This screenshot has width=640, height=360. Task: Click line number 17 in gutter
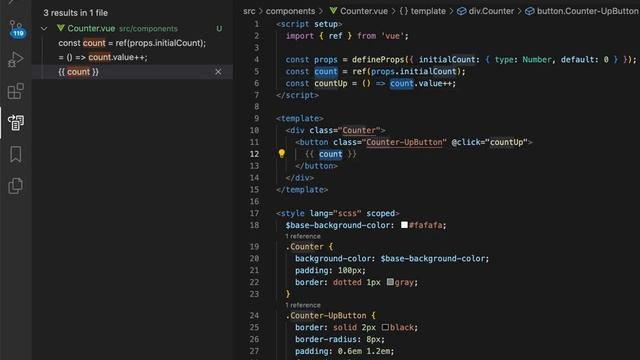(x=254, y=213)
